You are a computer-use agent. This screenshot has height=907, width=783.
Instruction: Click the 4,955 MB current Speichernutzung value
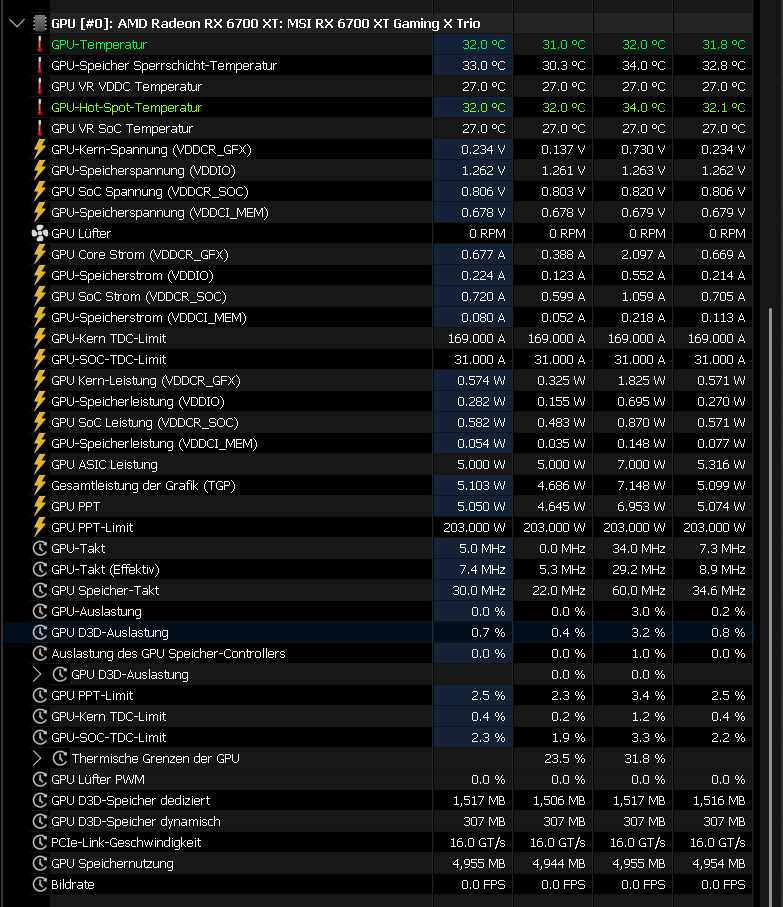pos(479,864)
